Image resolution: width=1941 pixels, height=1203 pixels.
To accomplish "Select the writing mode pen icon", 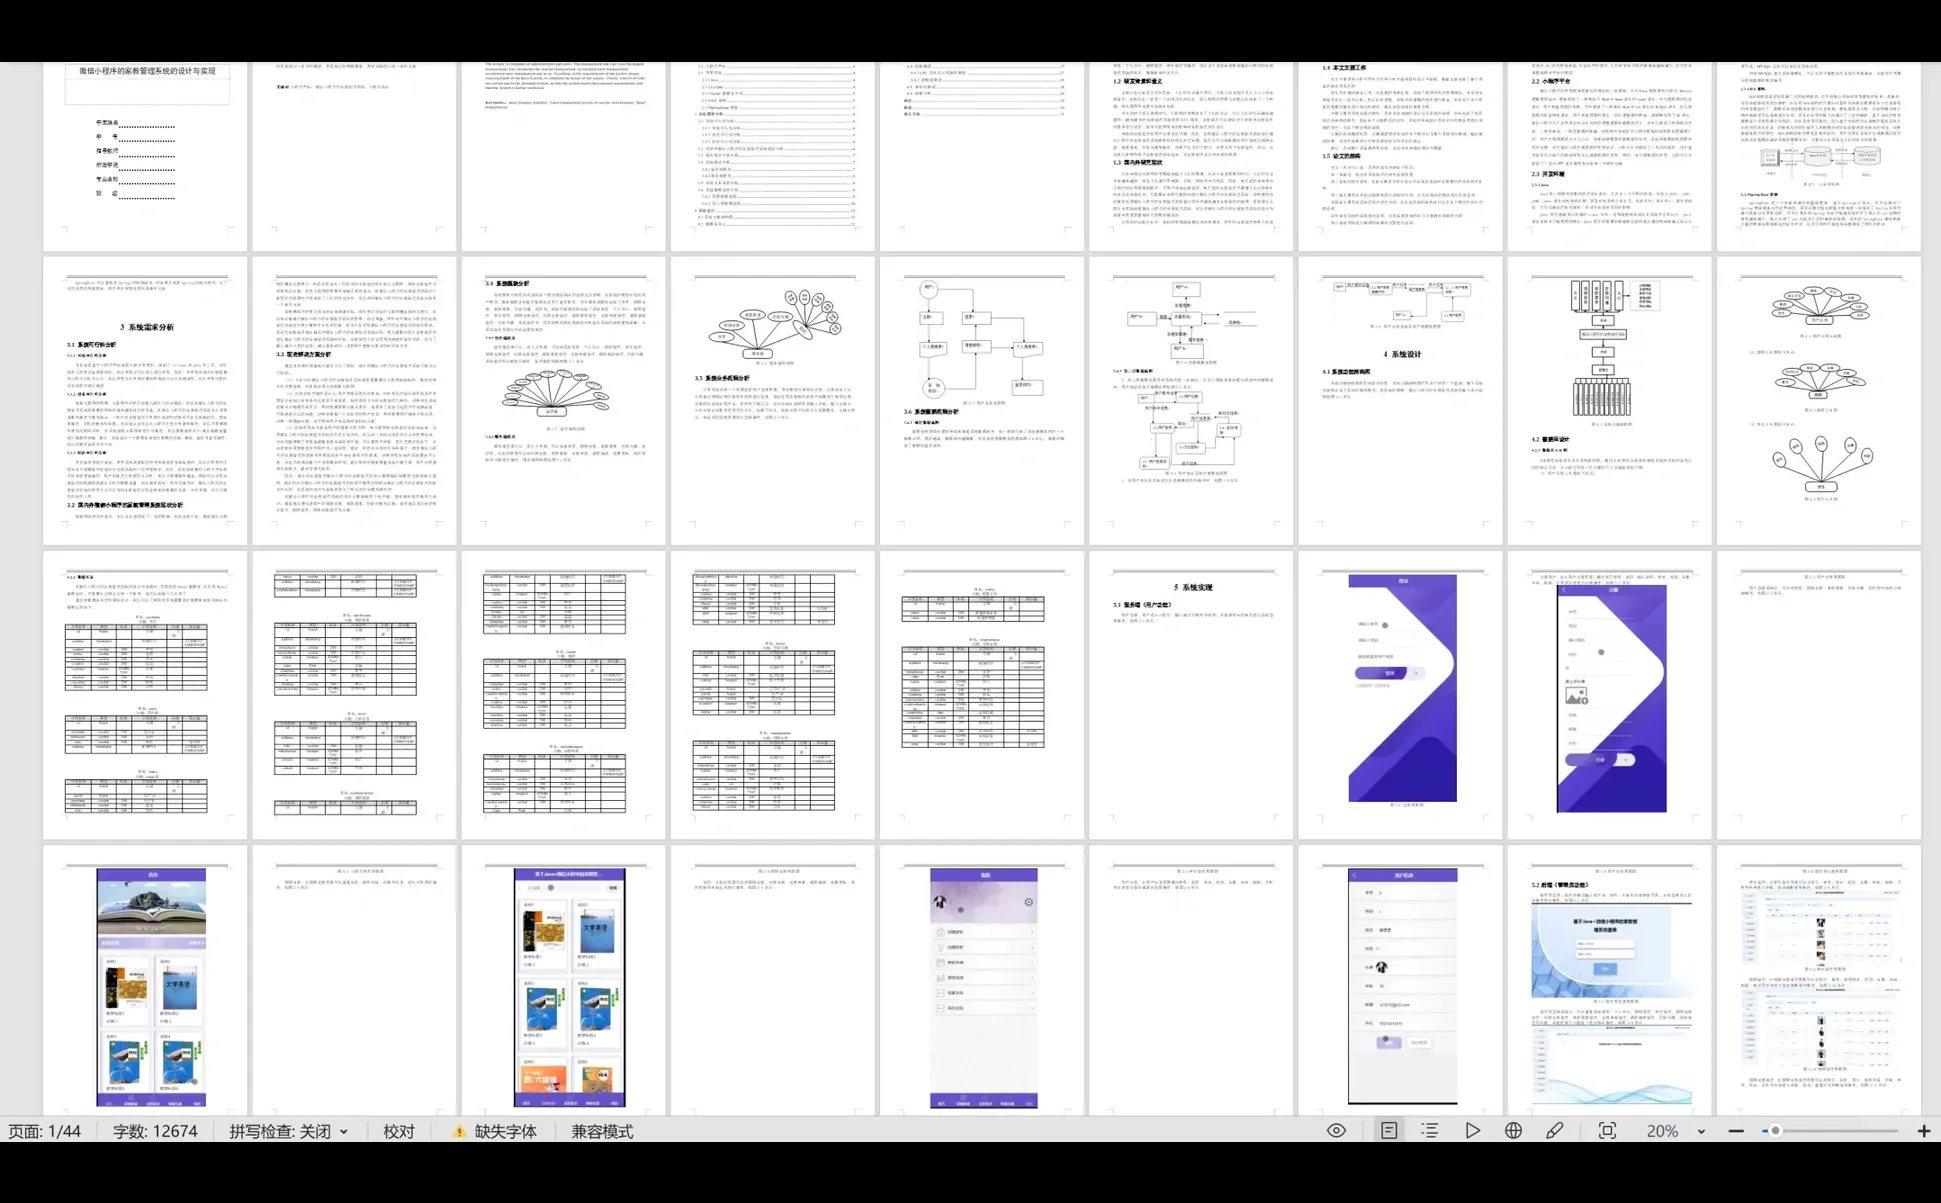I will [1554, 1131].
